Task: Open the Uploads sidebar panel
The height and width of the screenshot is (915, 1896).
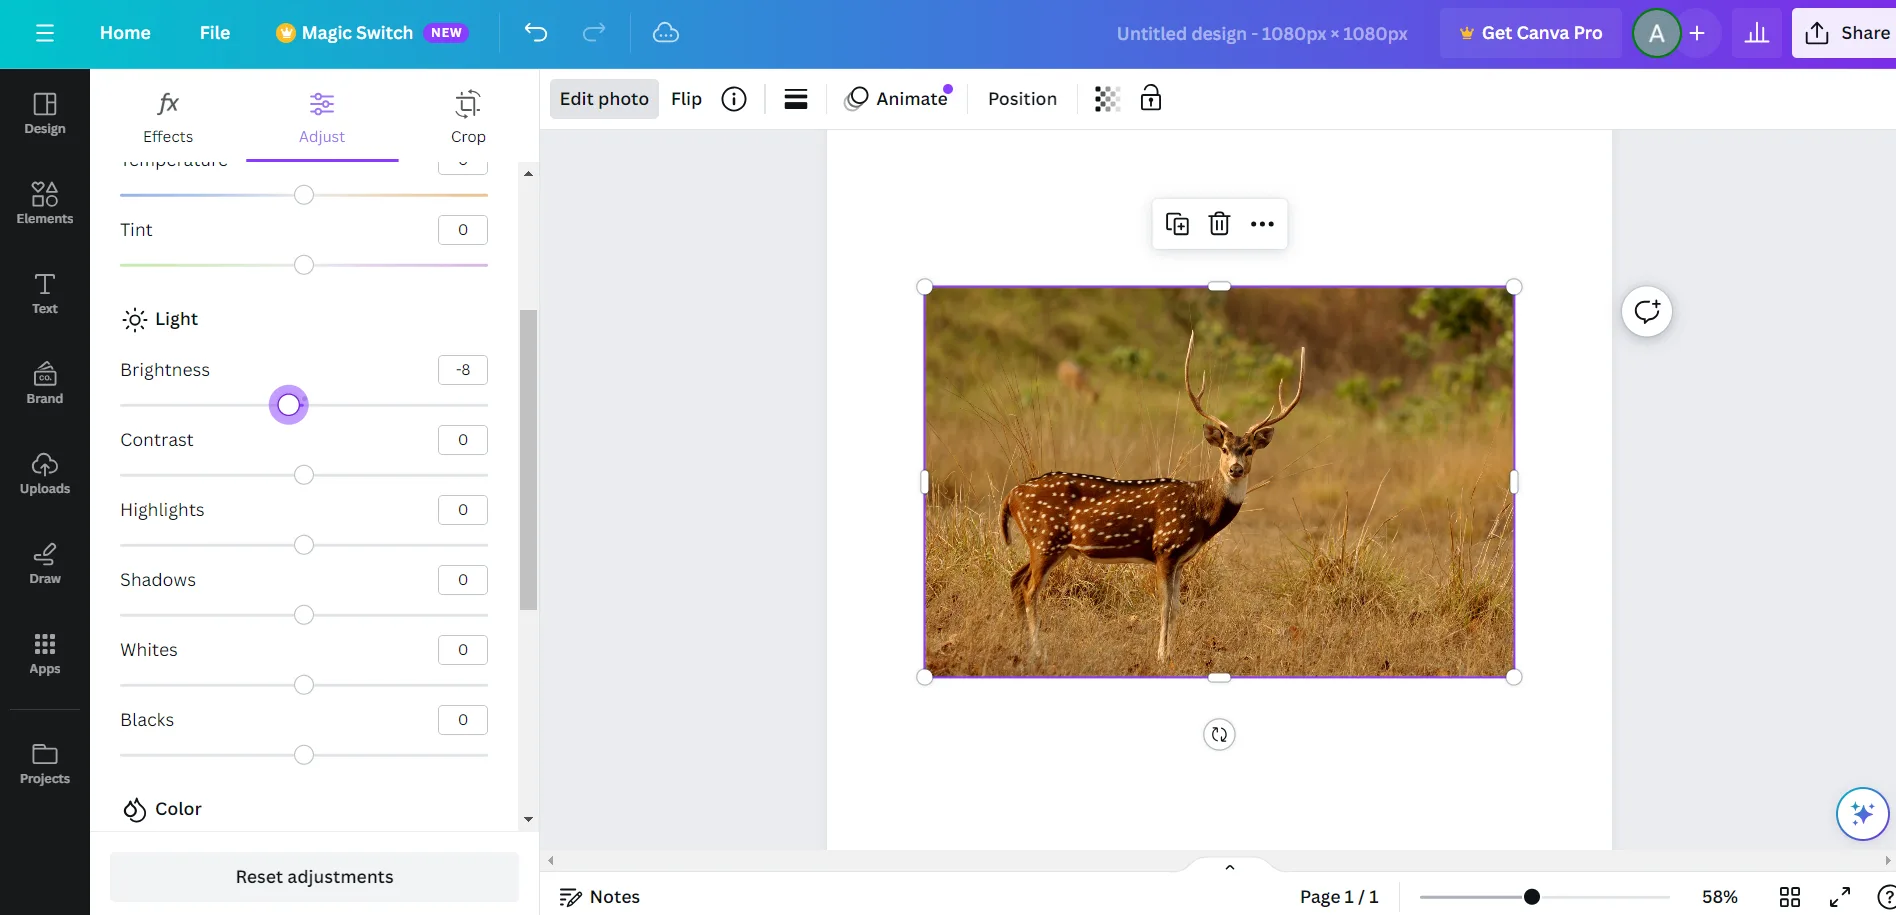Action: click(x=45, y=473)
